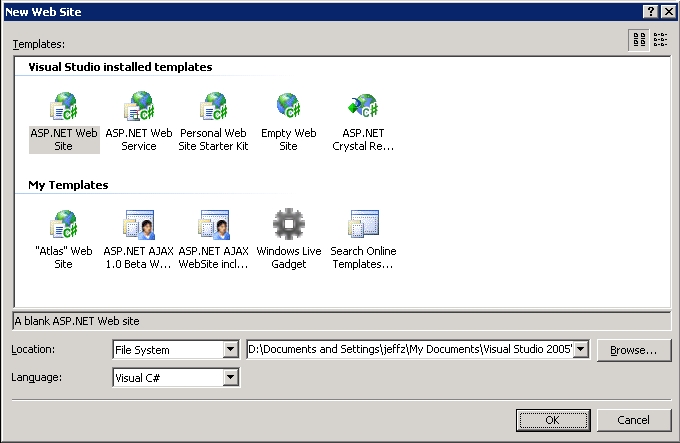680x443 pixels.
Task: Select the "Atlas" Web Site template icon
Action: 64,224
